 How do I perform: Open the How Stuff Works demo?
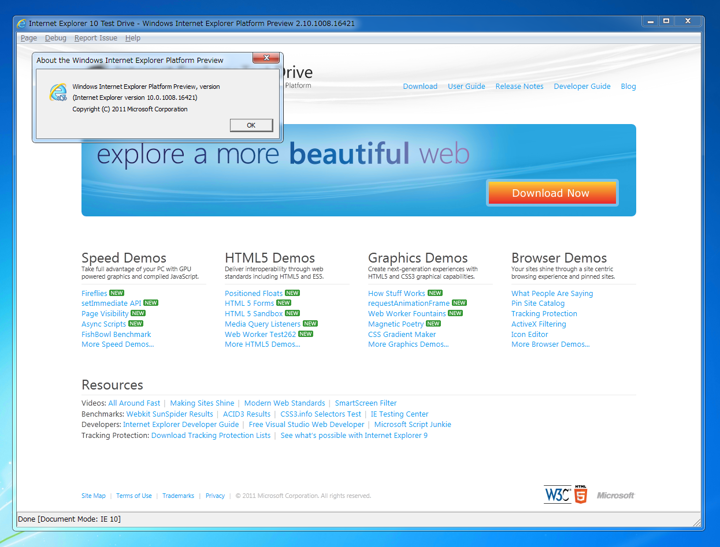[x=396, y=293]
